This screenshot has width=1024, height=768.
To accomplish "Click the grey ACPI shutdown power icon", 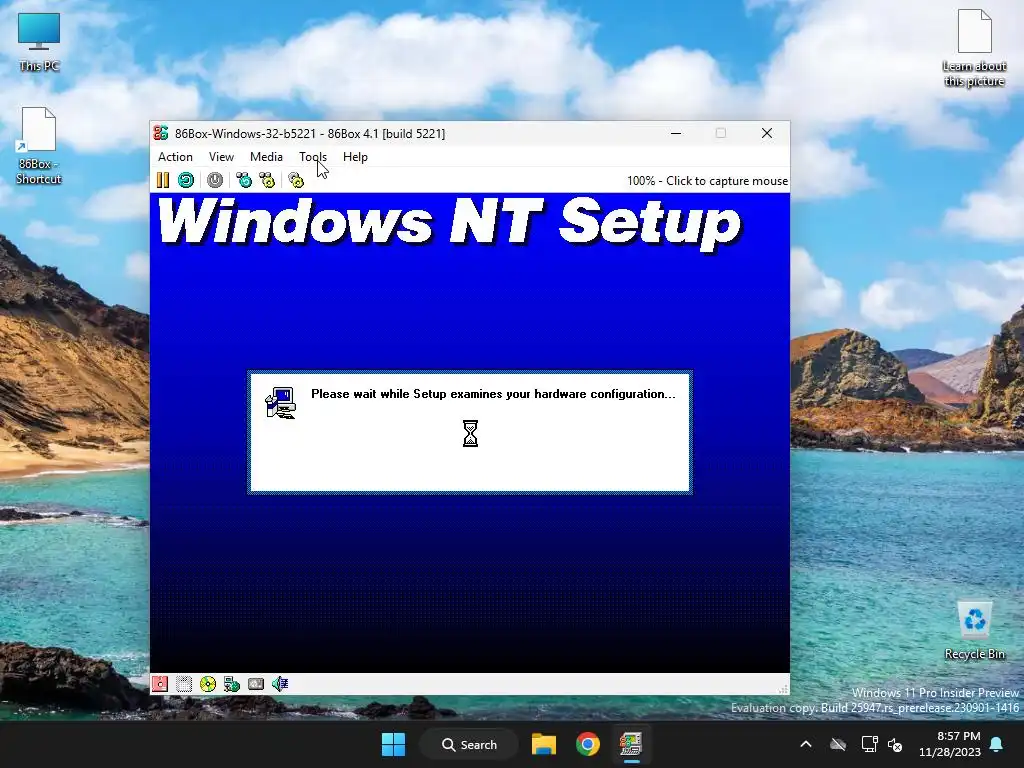I will 215,180.
